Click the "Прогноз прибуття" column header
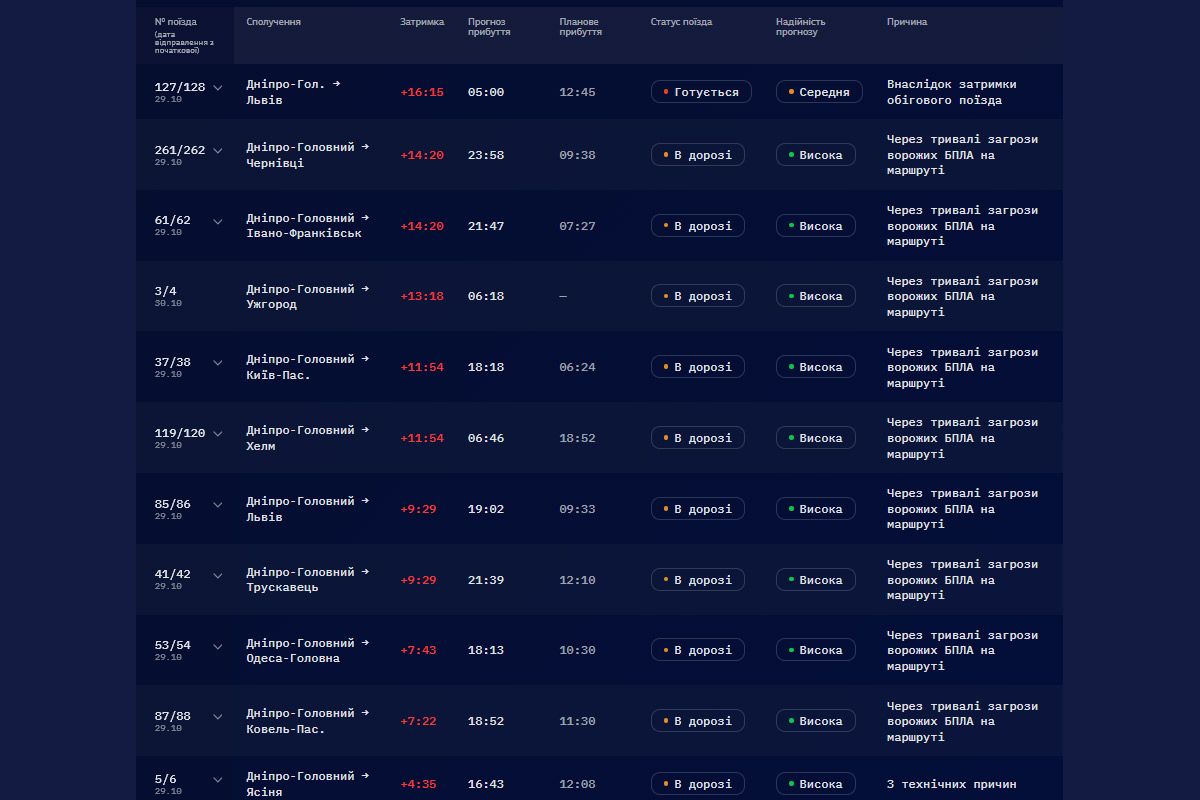 (x=489, y=27)
